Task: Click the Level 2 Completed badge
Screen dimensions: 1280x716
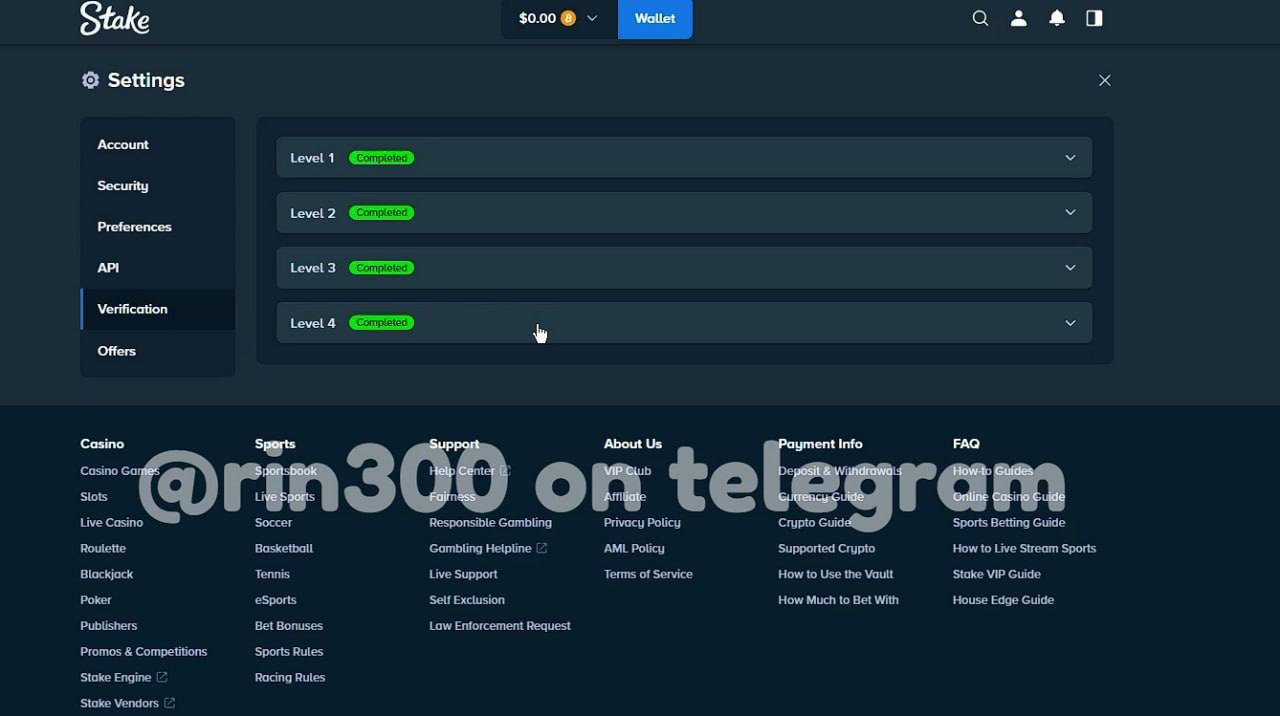Action: click(x=381, y=213)
